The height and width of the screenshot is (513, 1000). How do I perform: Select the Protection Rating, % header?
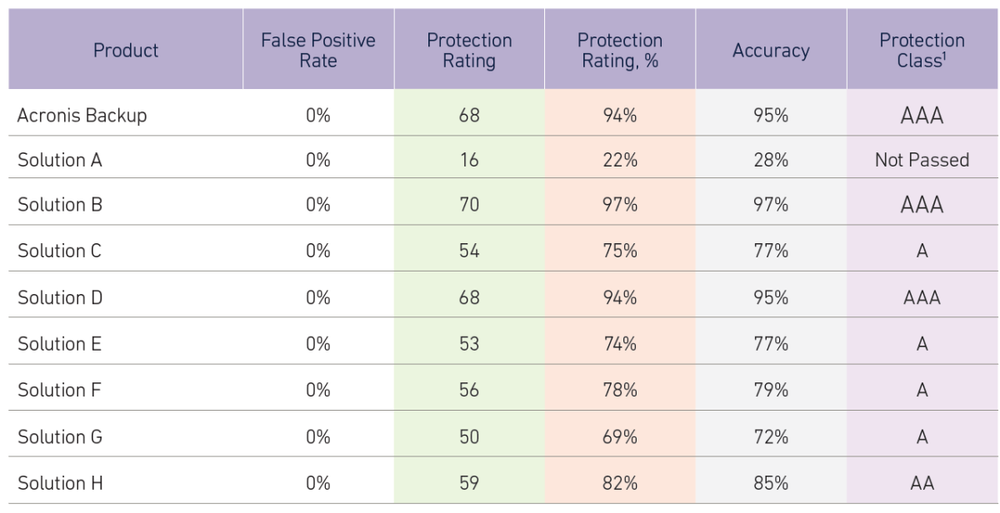point(620,50)
